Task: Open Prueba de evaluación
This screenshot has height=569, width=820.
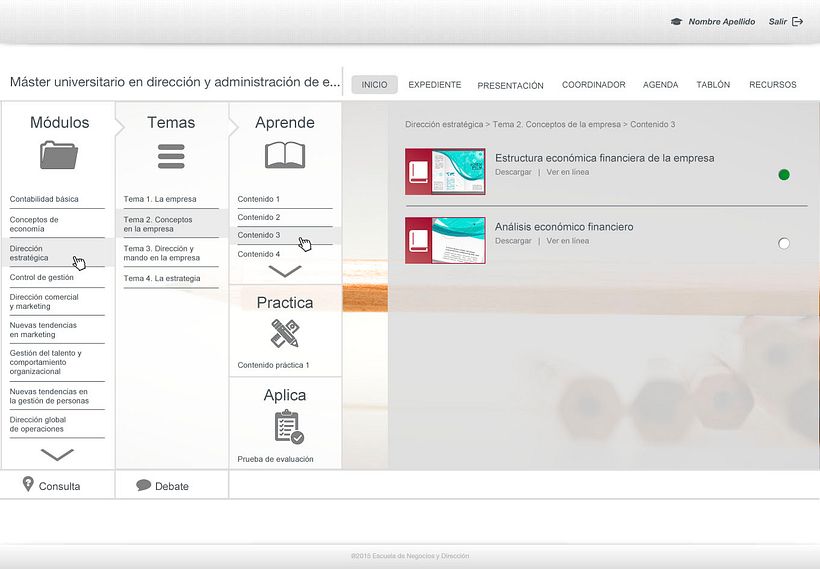Action: pos(275,459)
